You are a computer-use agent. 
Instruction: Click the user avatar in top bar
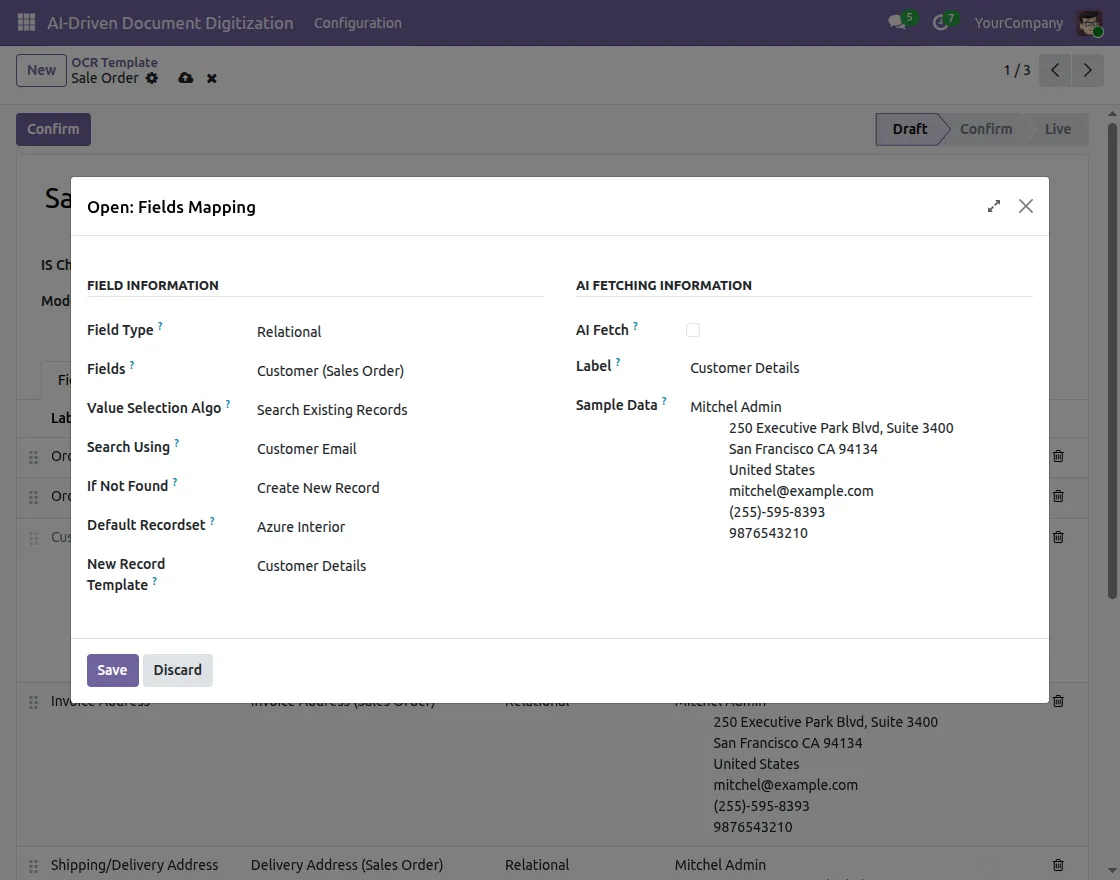(1089, 23)
